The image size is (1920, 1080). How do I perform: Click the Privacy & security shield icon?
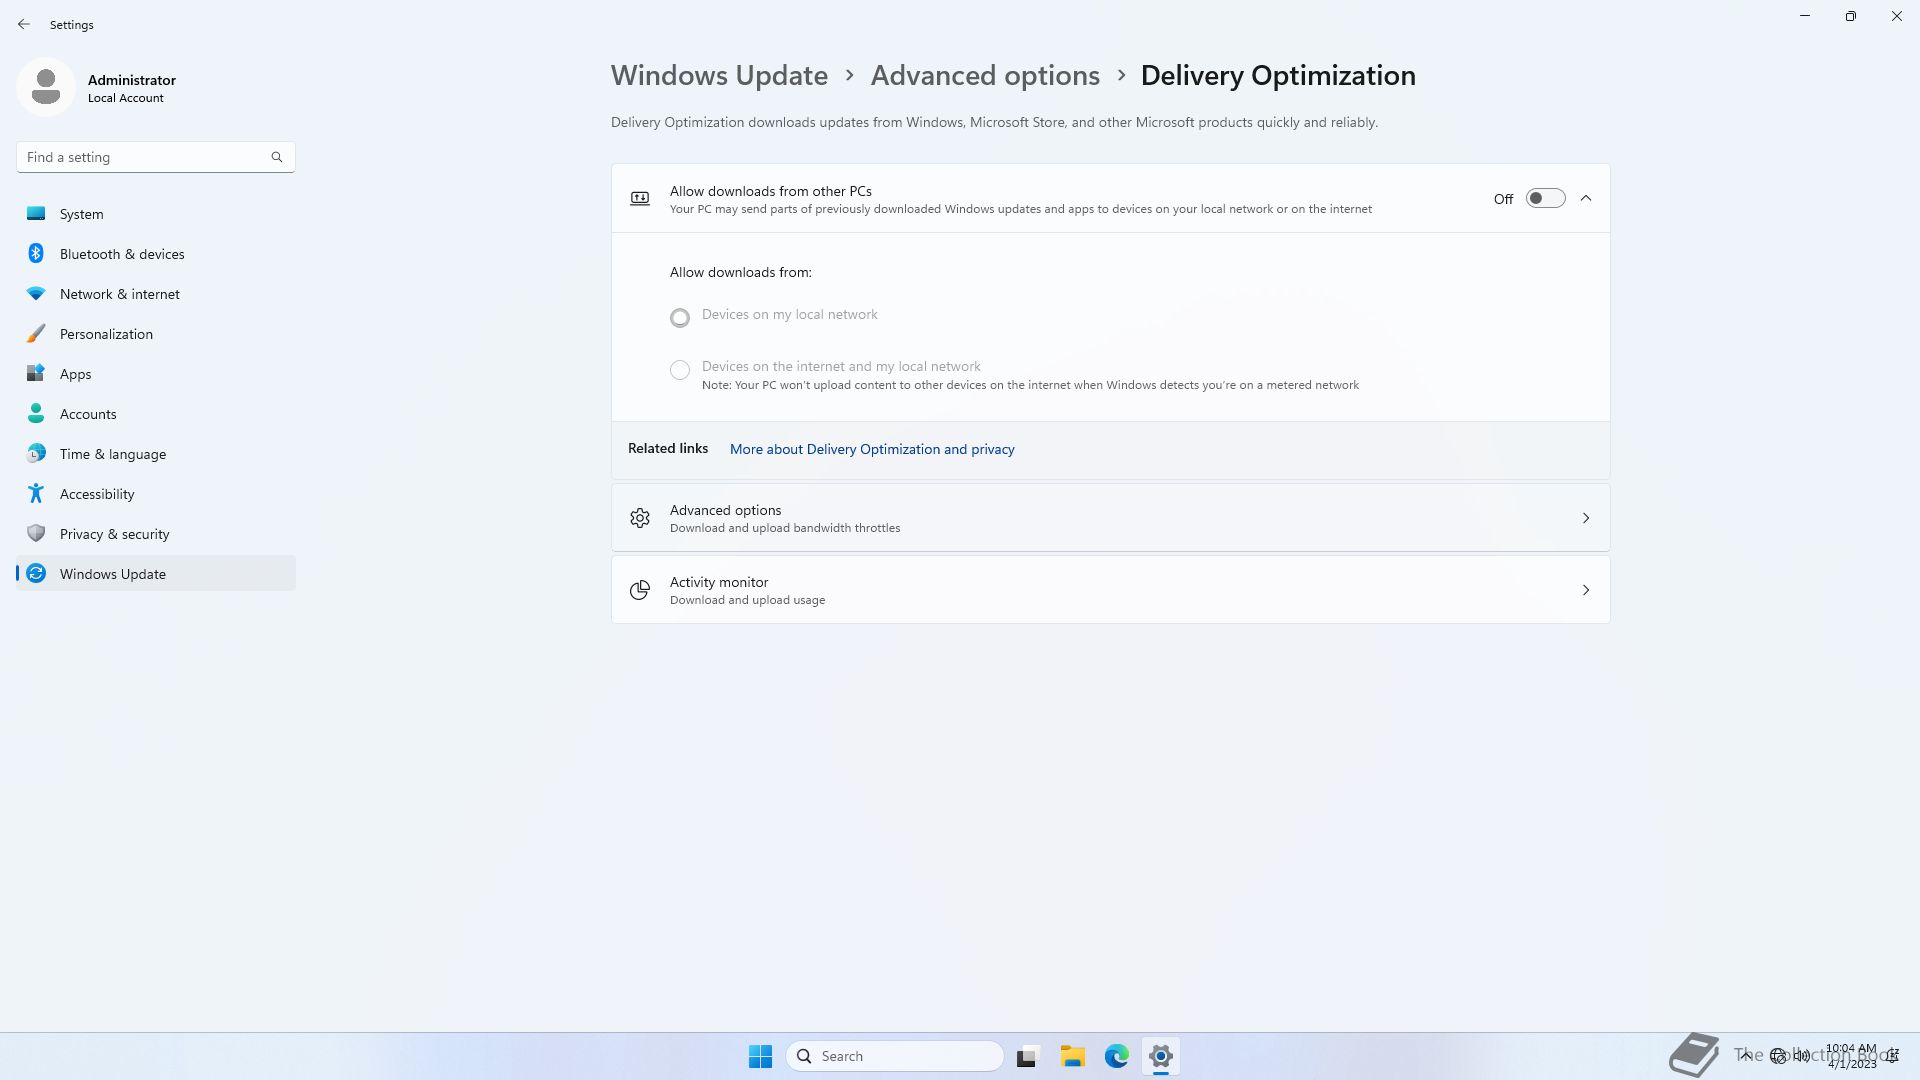tap(36, 533)
